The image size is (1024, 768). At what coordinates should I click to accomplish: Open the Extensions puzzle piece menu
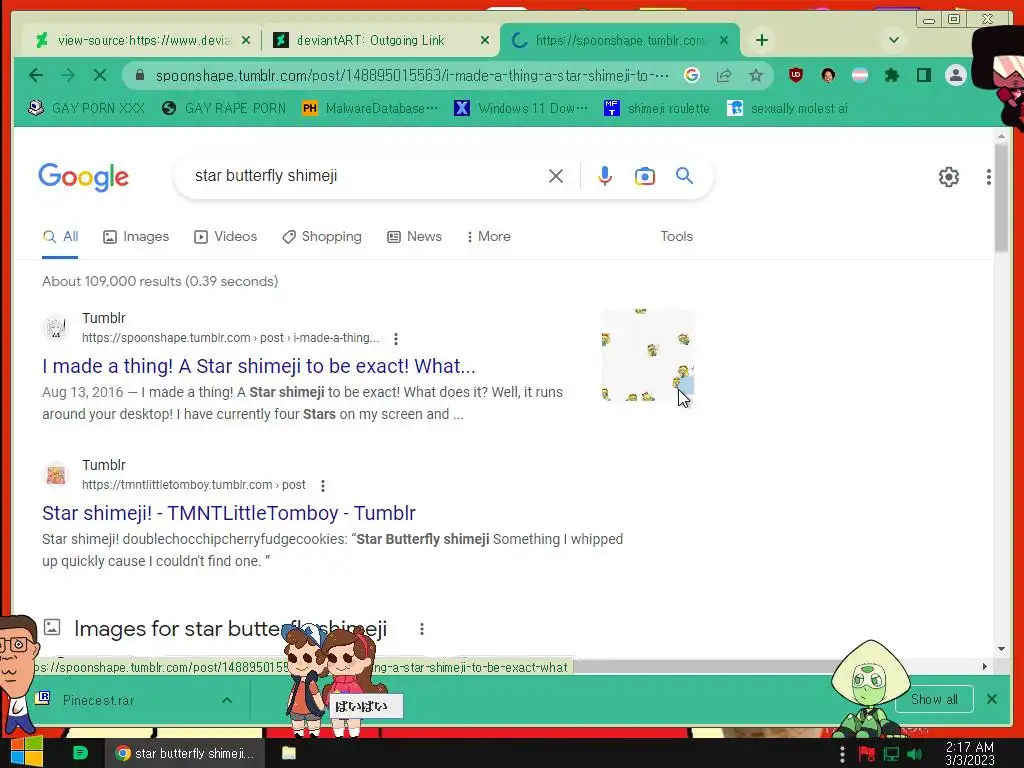(891, 76)
